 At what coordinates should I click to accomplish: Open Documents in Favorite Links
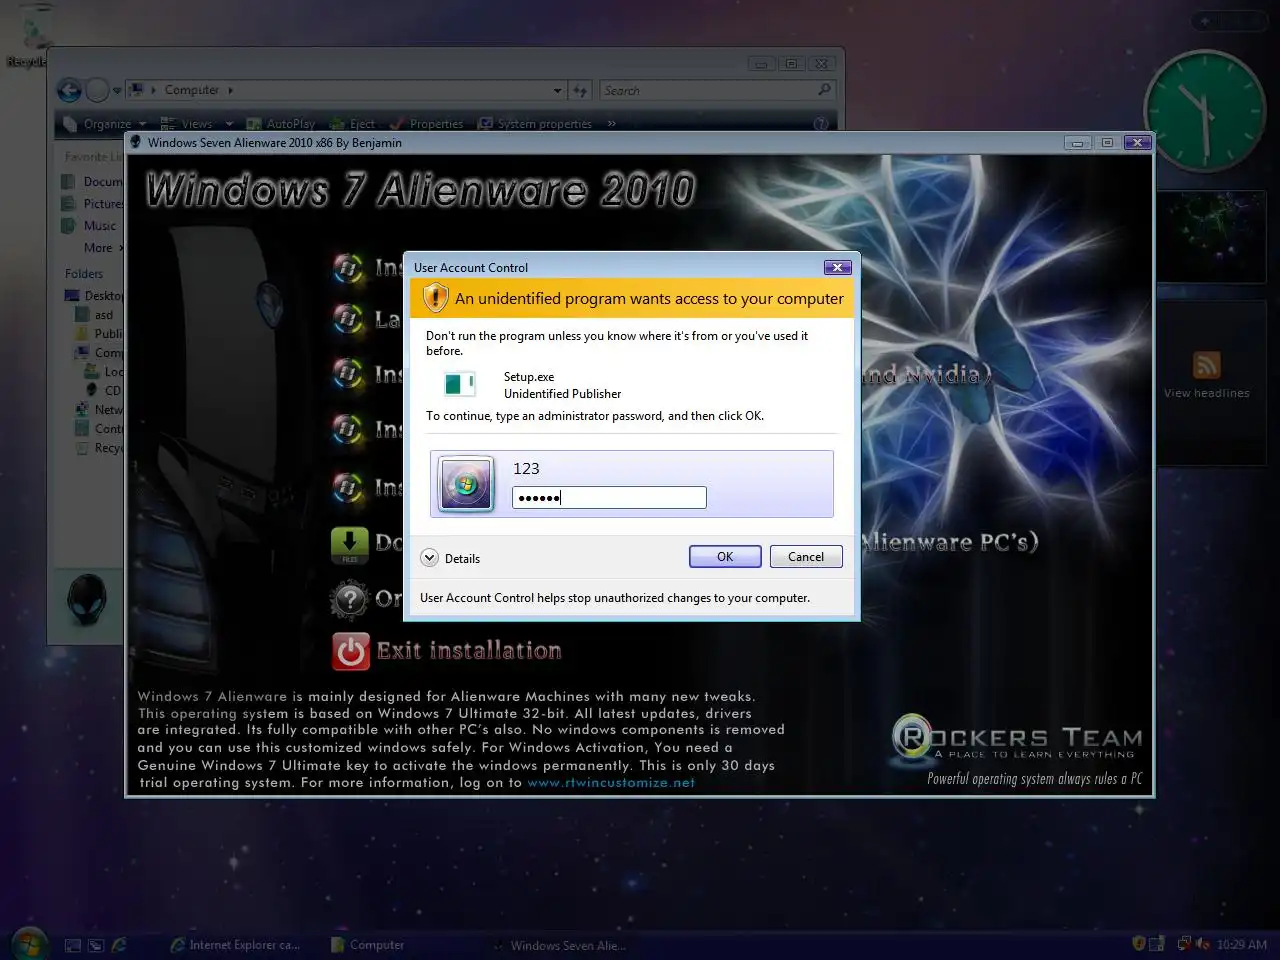pyautogui.click(x=92, y=182)
